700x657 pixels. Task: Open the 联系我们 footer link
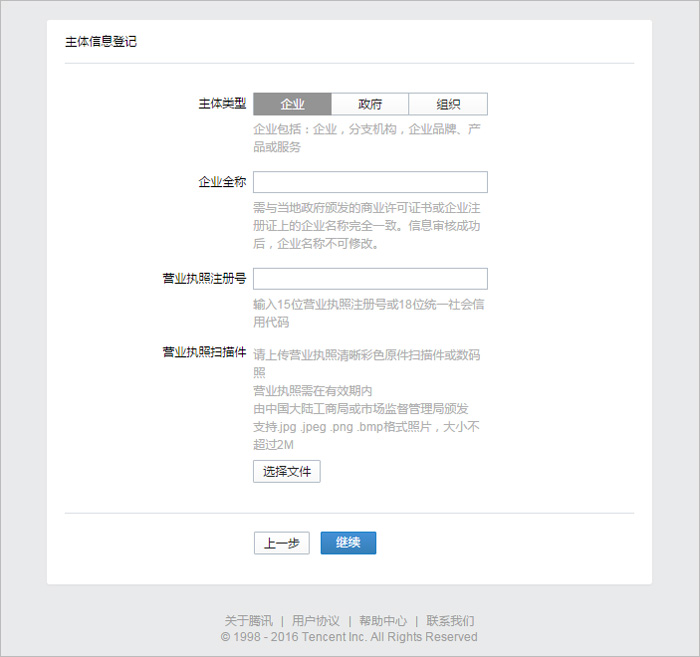point(450,620)
